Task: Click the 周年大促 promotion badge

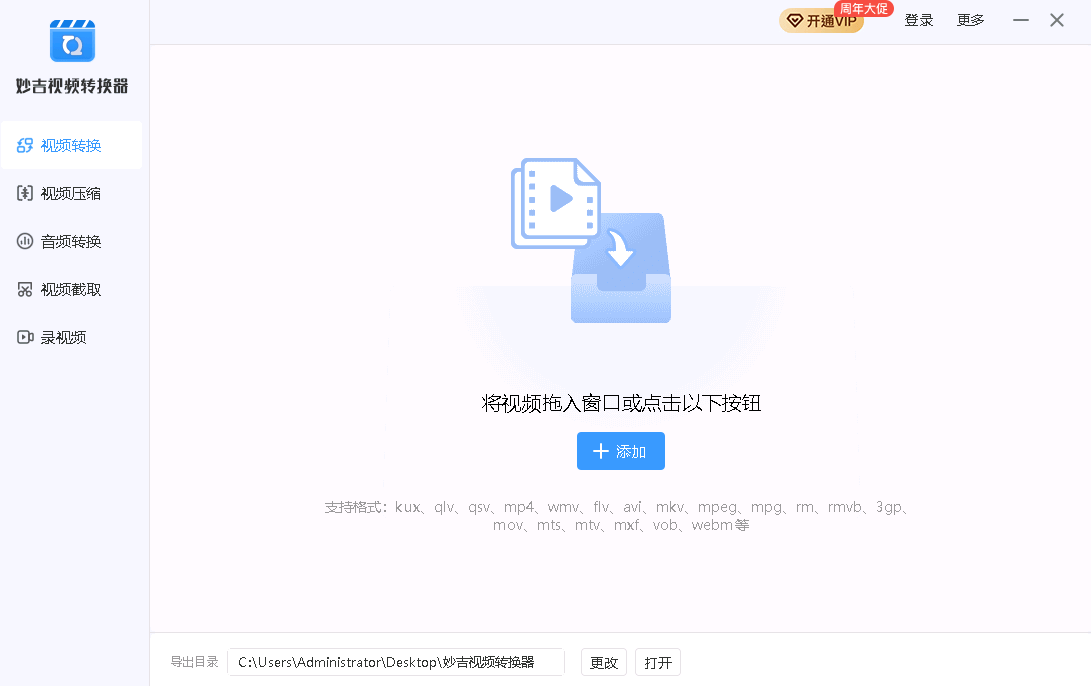Action: click(864, 8)
